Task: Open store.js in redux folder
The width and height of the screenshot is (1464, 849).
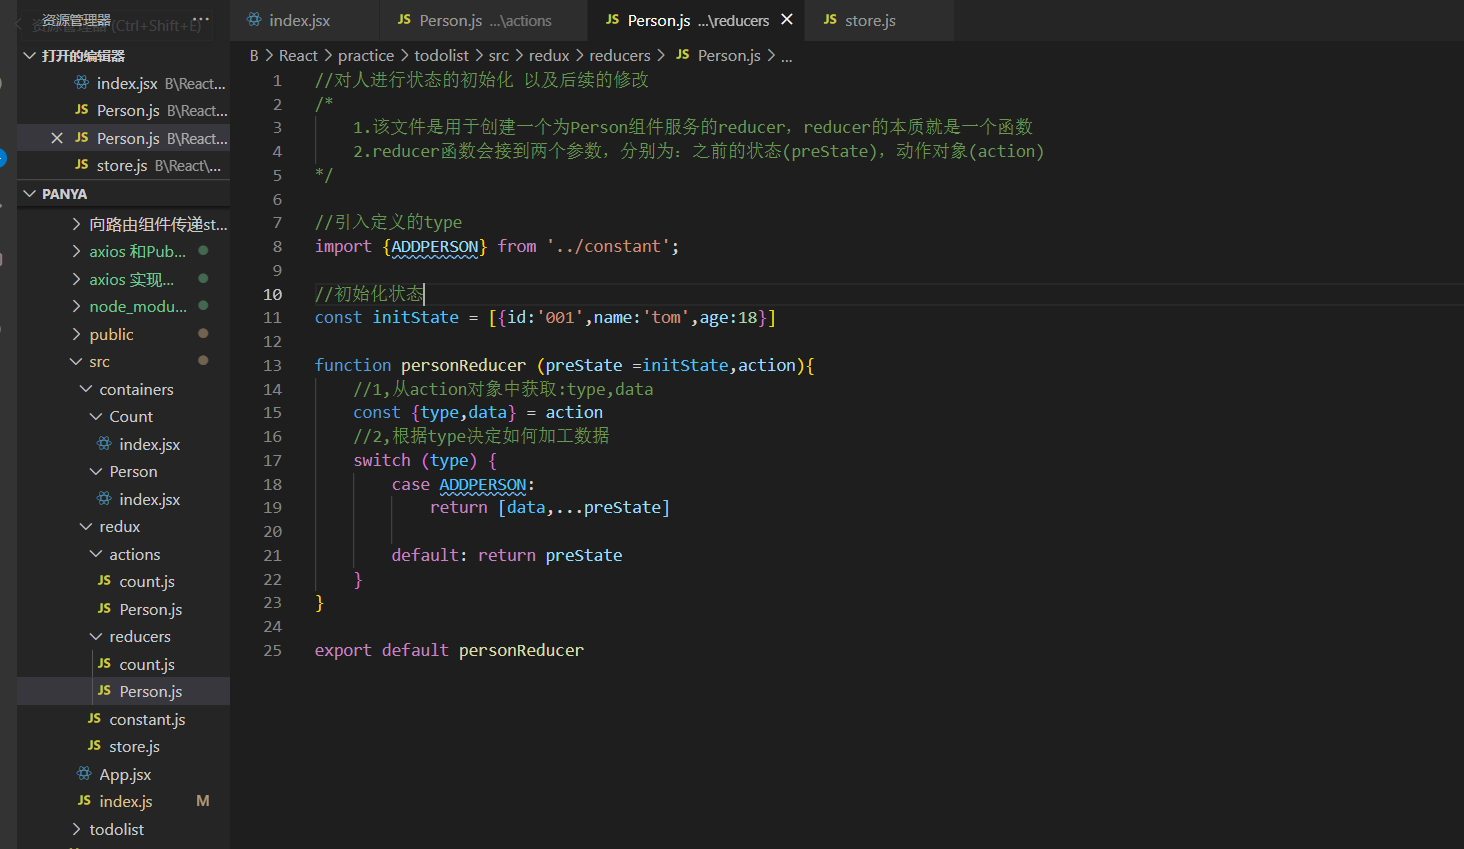Action: 124,747
